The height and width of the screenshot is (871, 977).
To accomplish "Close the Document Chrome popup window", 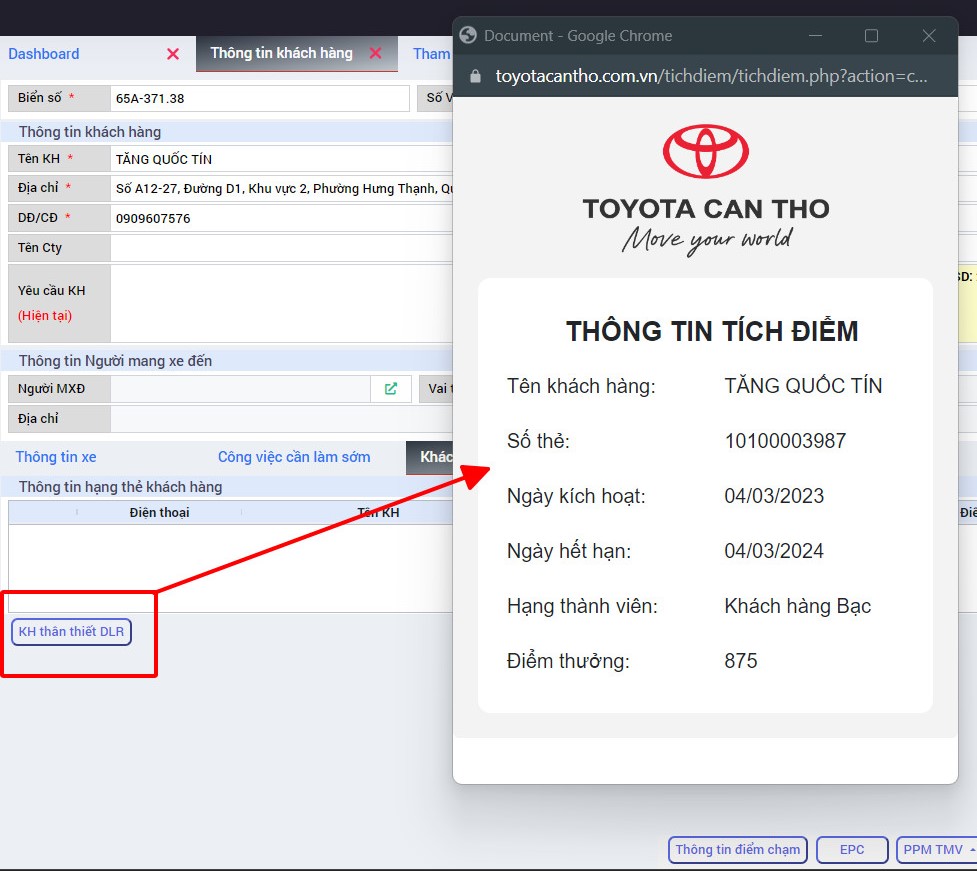I will point(928,36).
